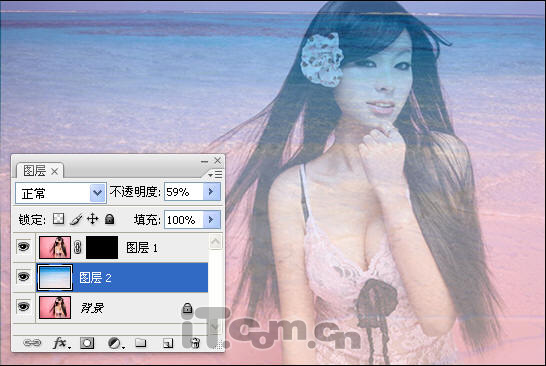Create a new layer group folder

tap(141, 343)
